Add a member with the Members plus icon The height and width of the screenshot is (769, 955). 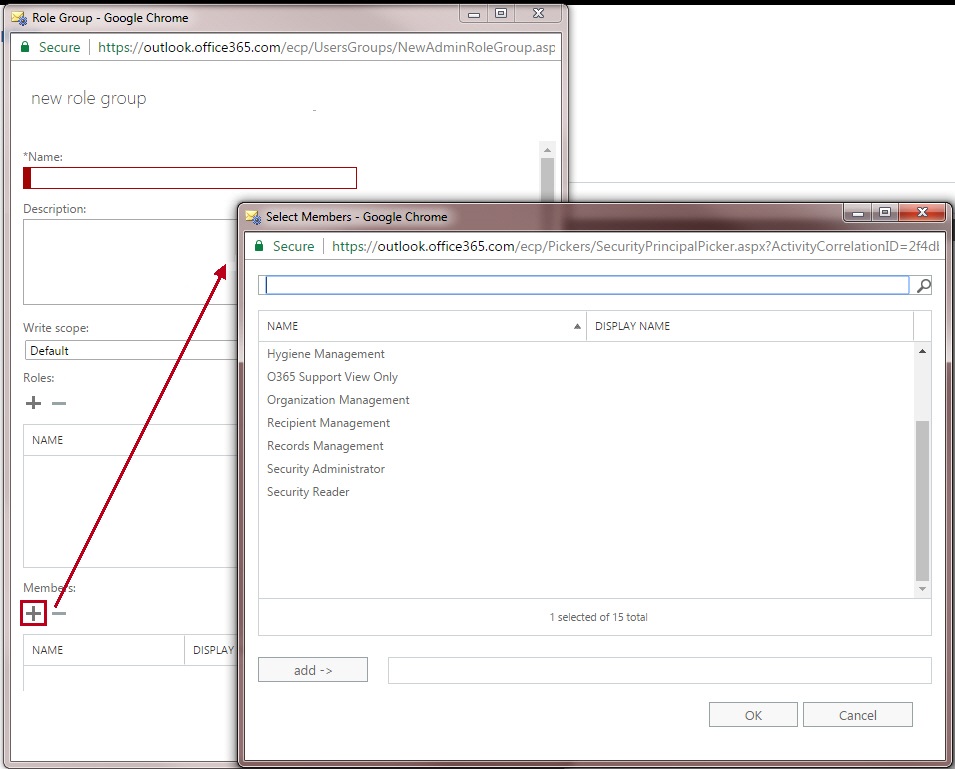coord(33,613)
